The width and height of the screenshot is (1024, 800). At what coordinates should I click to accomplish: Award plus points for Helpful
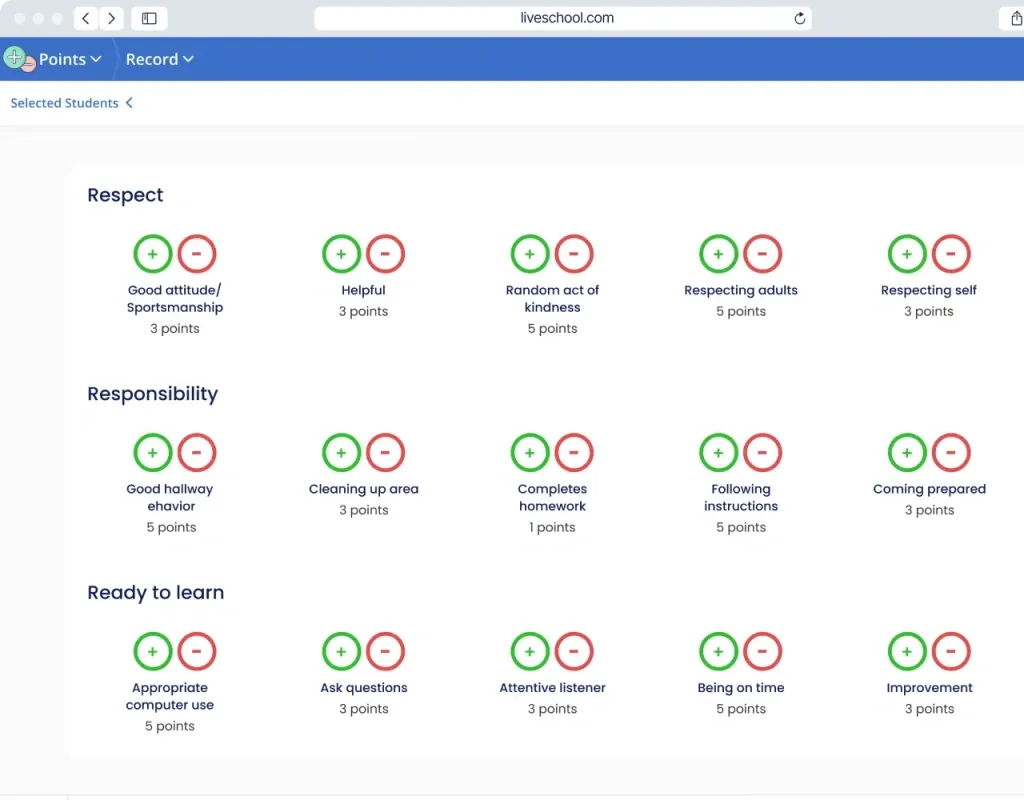(341, 254)
